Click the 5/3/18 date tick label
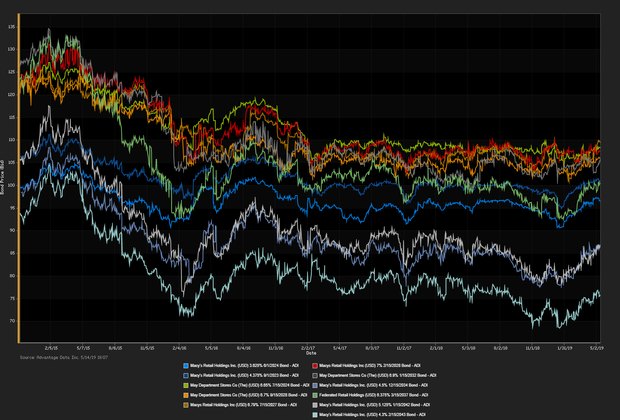This screenshot has height=420, width=620. [x=468, y=348]
